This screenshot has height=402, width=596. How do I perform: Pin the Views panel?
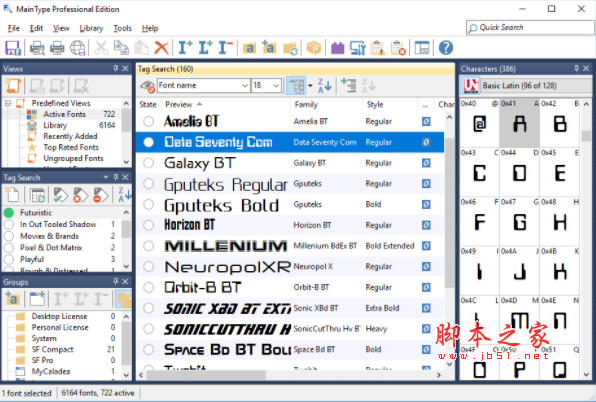[116, 68]
